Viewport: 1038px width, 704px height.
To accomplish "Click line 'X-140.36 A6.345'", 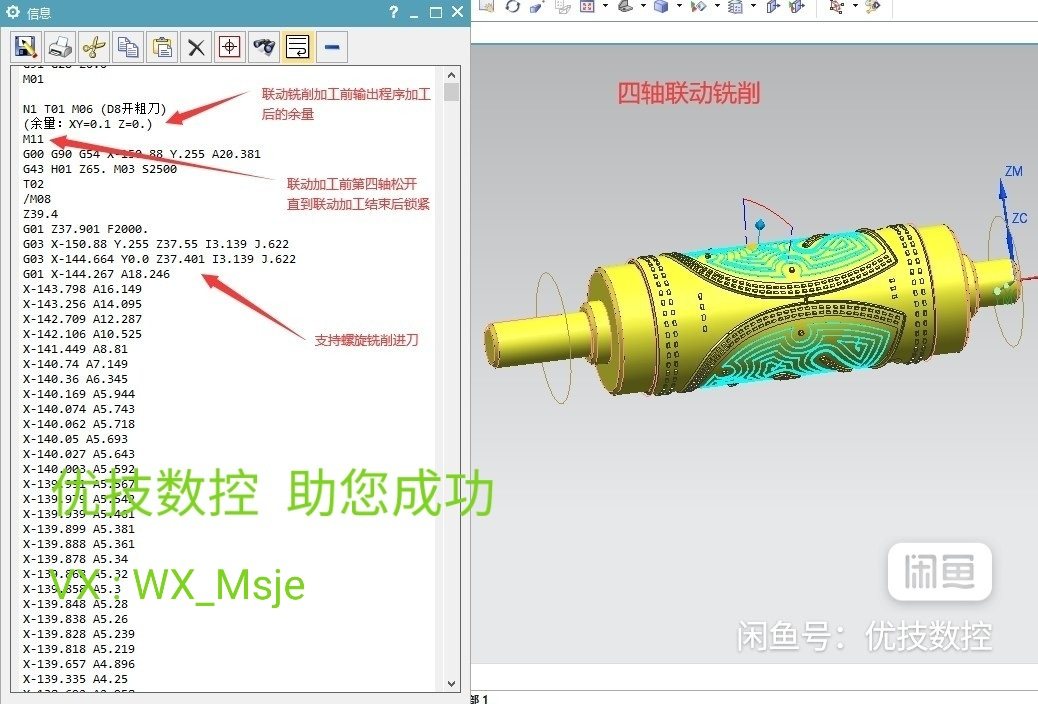I will pos(75,379).
